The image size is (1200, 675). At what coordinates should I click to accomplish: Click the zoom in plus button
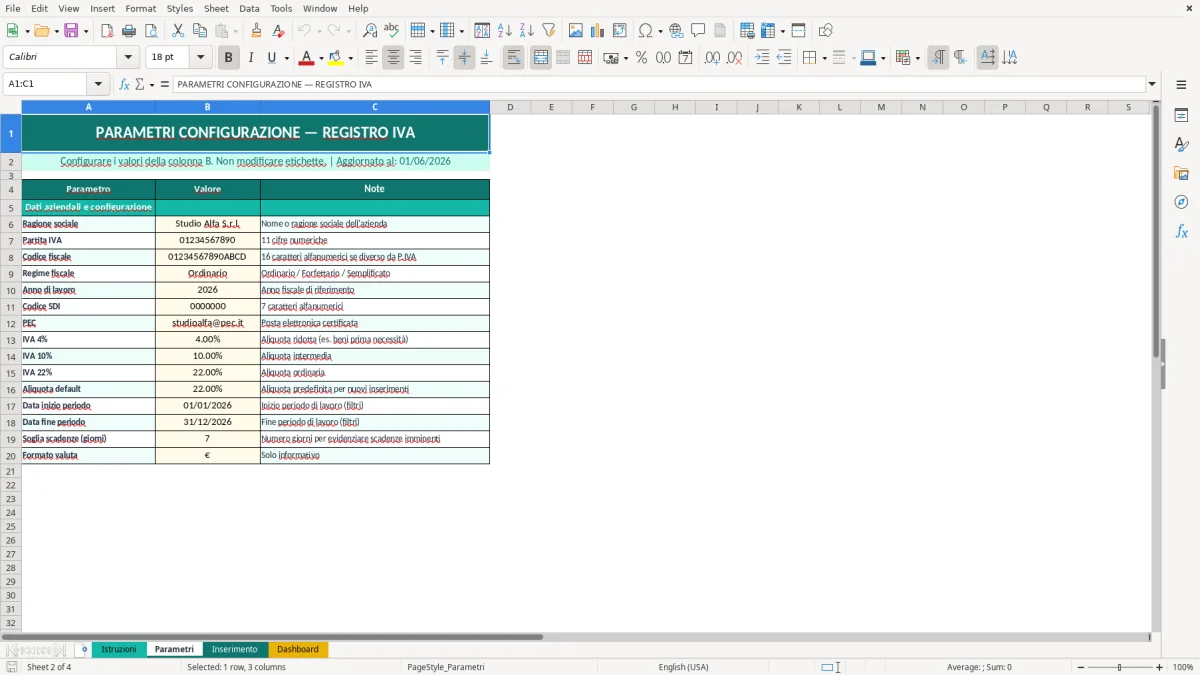tap(1160, 667)
